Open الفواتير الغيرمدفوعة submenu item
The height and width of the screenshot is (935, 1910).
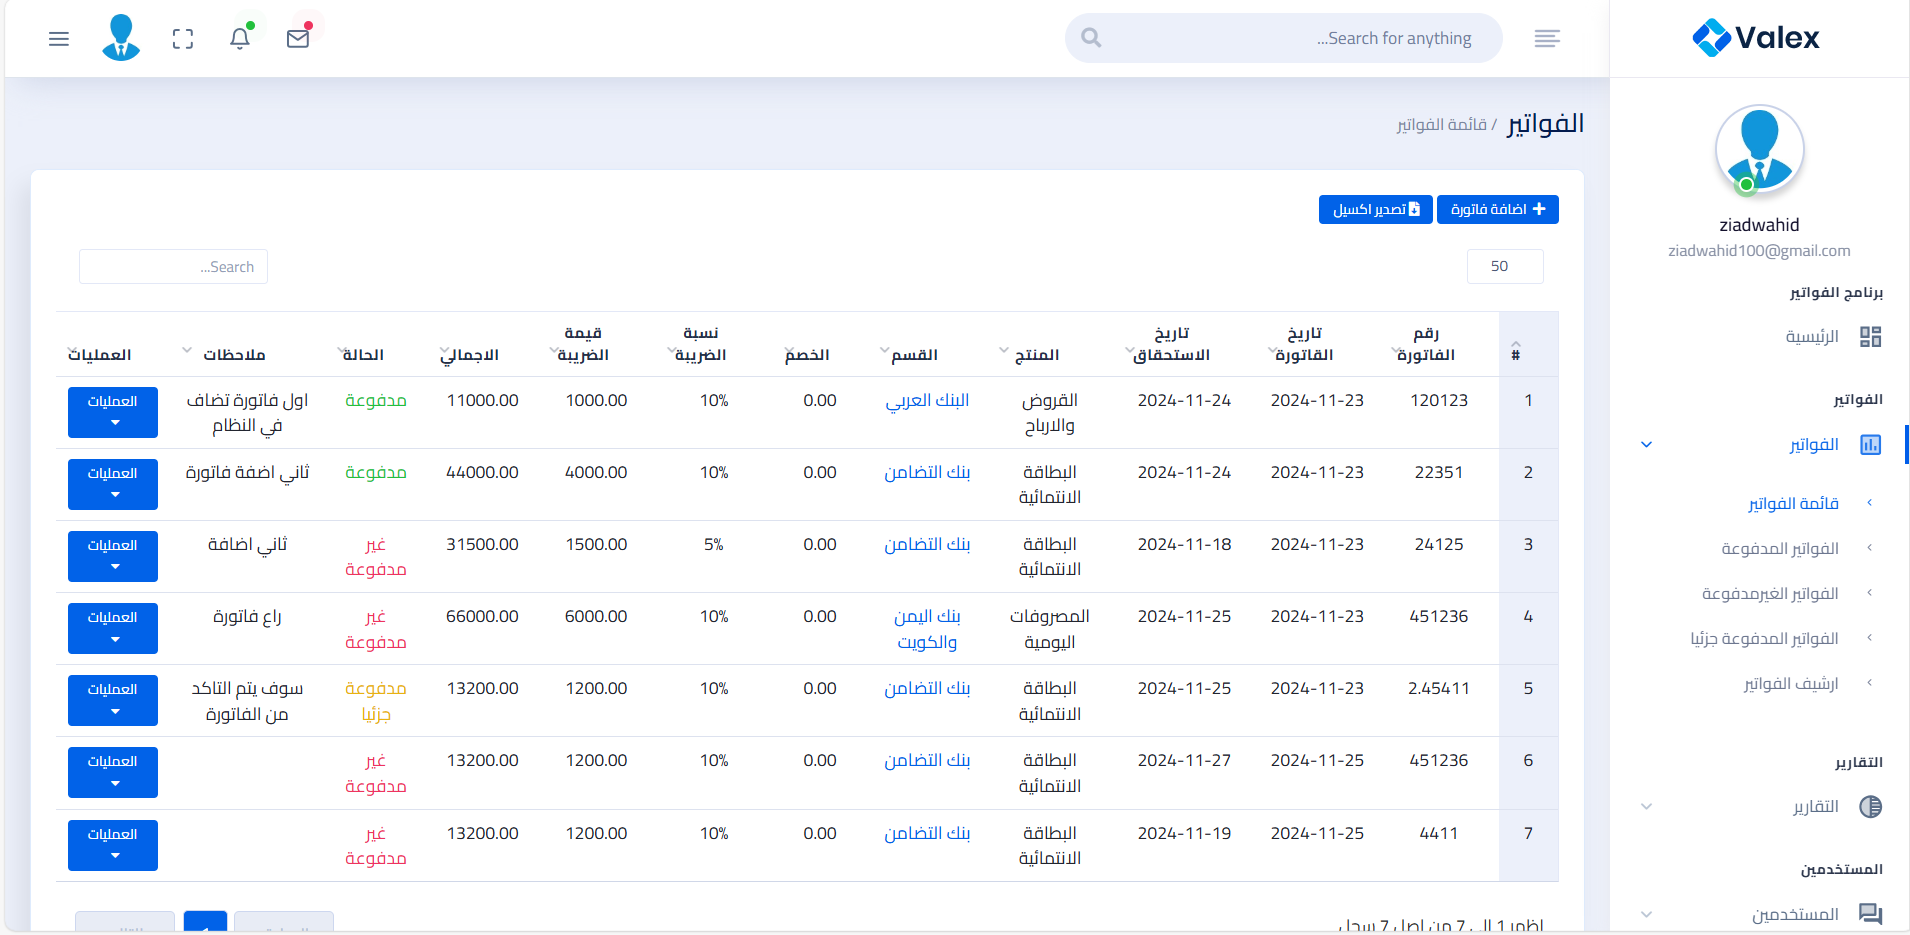tap(1770, 593)
